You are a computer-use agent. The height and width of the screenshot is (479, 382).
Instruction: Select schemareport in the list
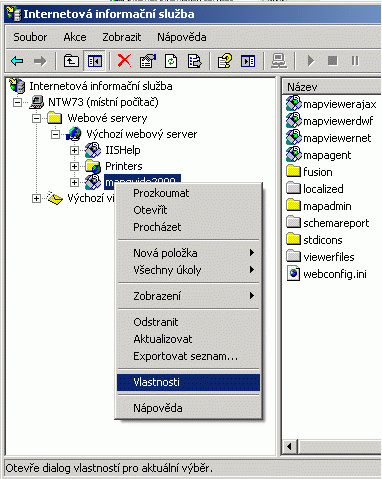[x=336, y=223]
